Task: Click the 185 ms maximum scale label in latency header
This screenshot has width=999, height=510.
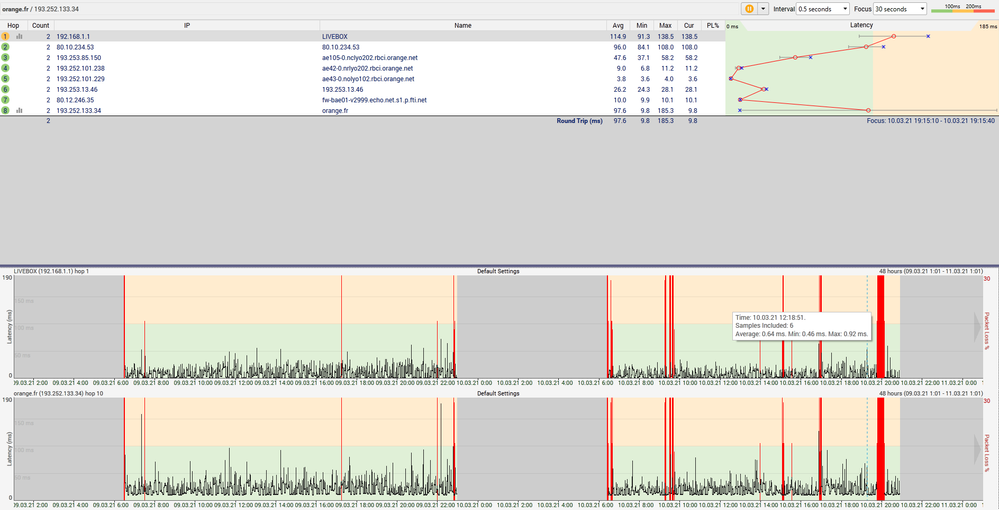Action: point(988,26)
